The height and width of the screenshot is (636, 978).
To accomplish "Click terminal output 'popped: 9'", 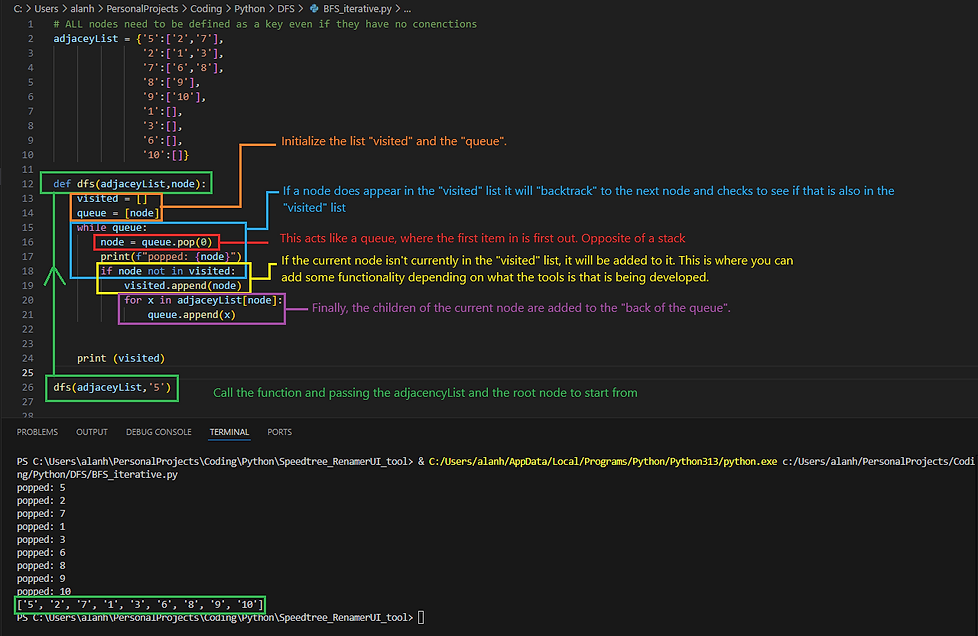I will click(x=41, y=579).
